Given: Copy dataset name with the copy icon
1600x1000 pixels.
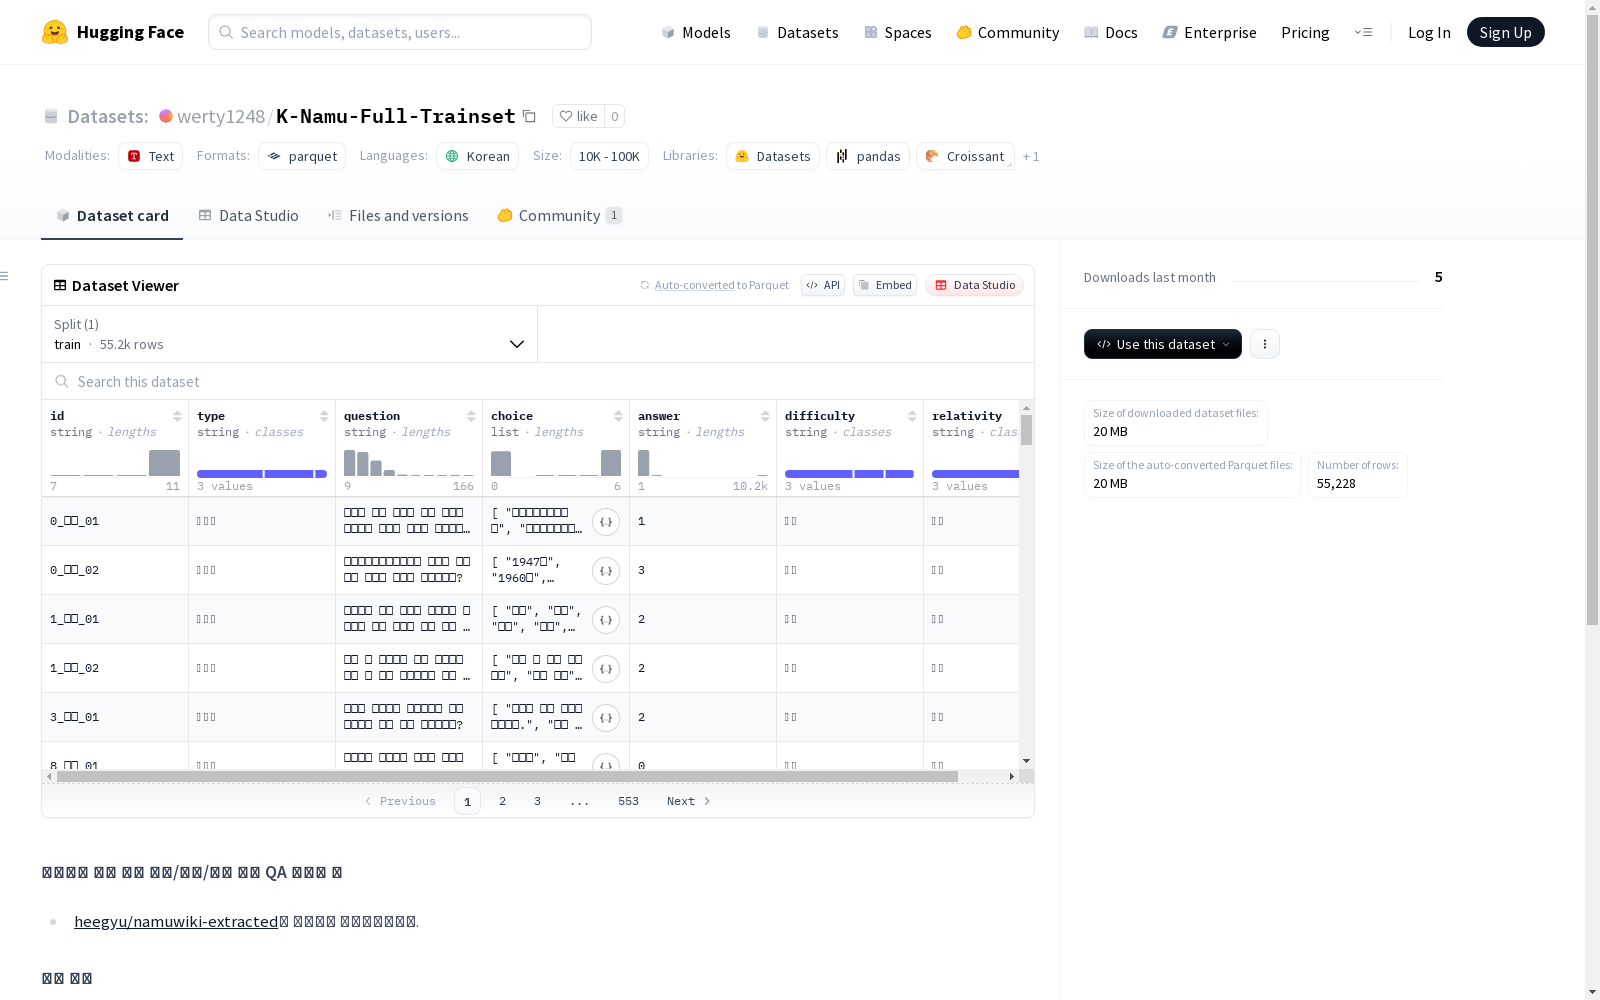Looking at the screenshot, I should [x=530, y=117].
